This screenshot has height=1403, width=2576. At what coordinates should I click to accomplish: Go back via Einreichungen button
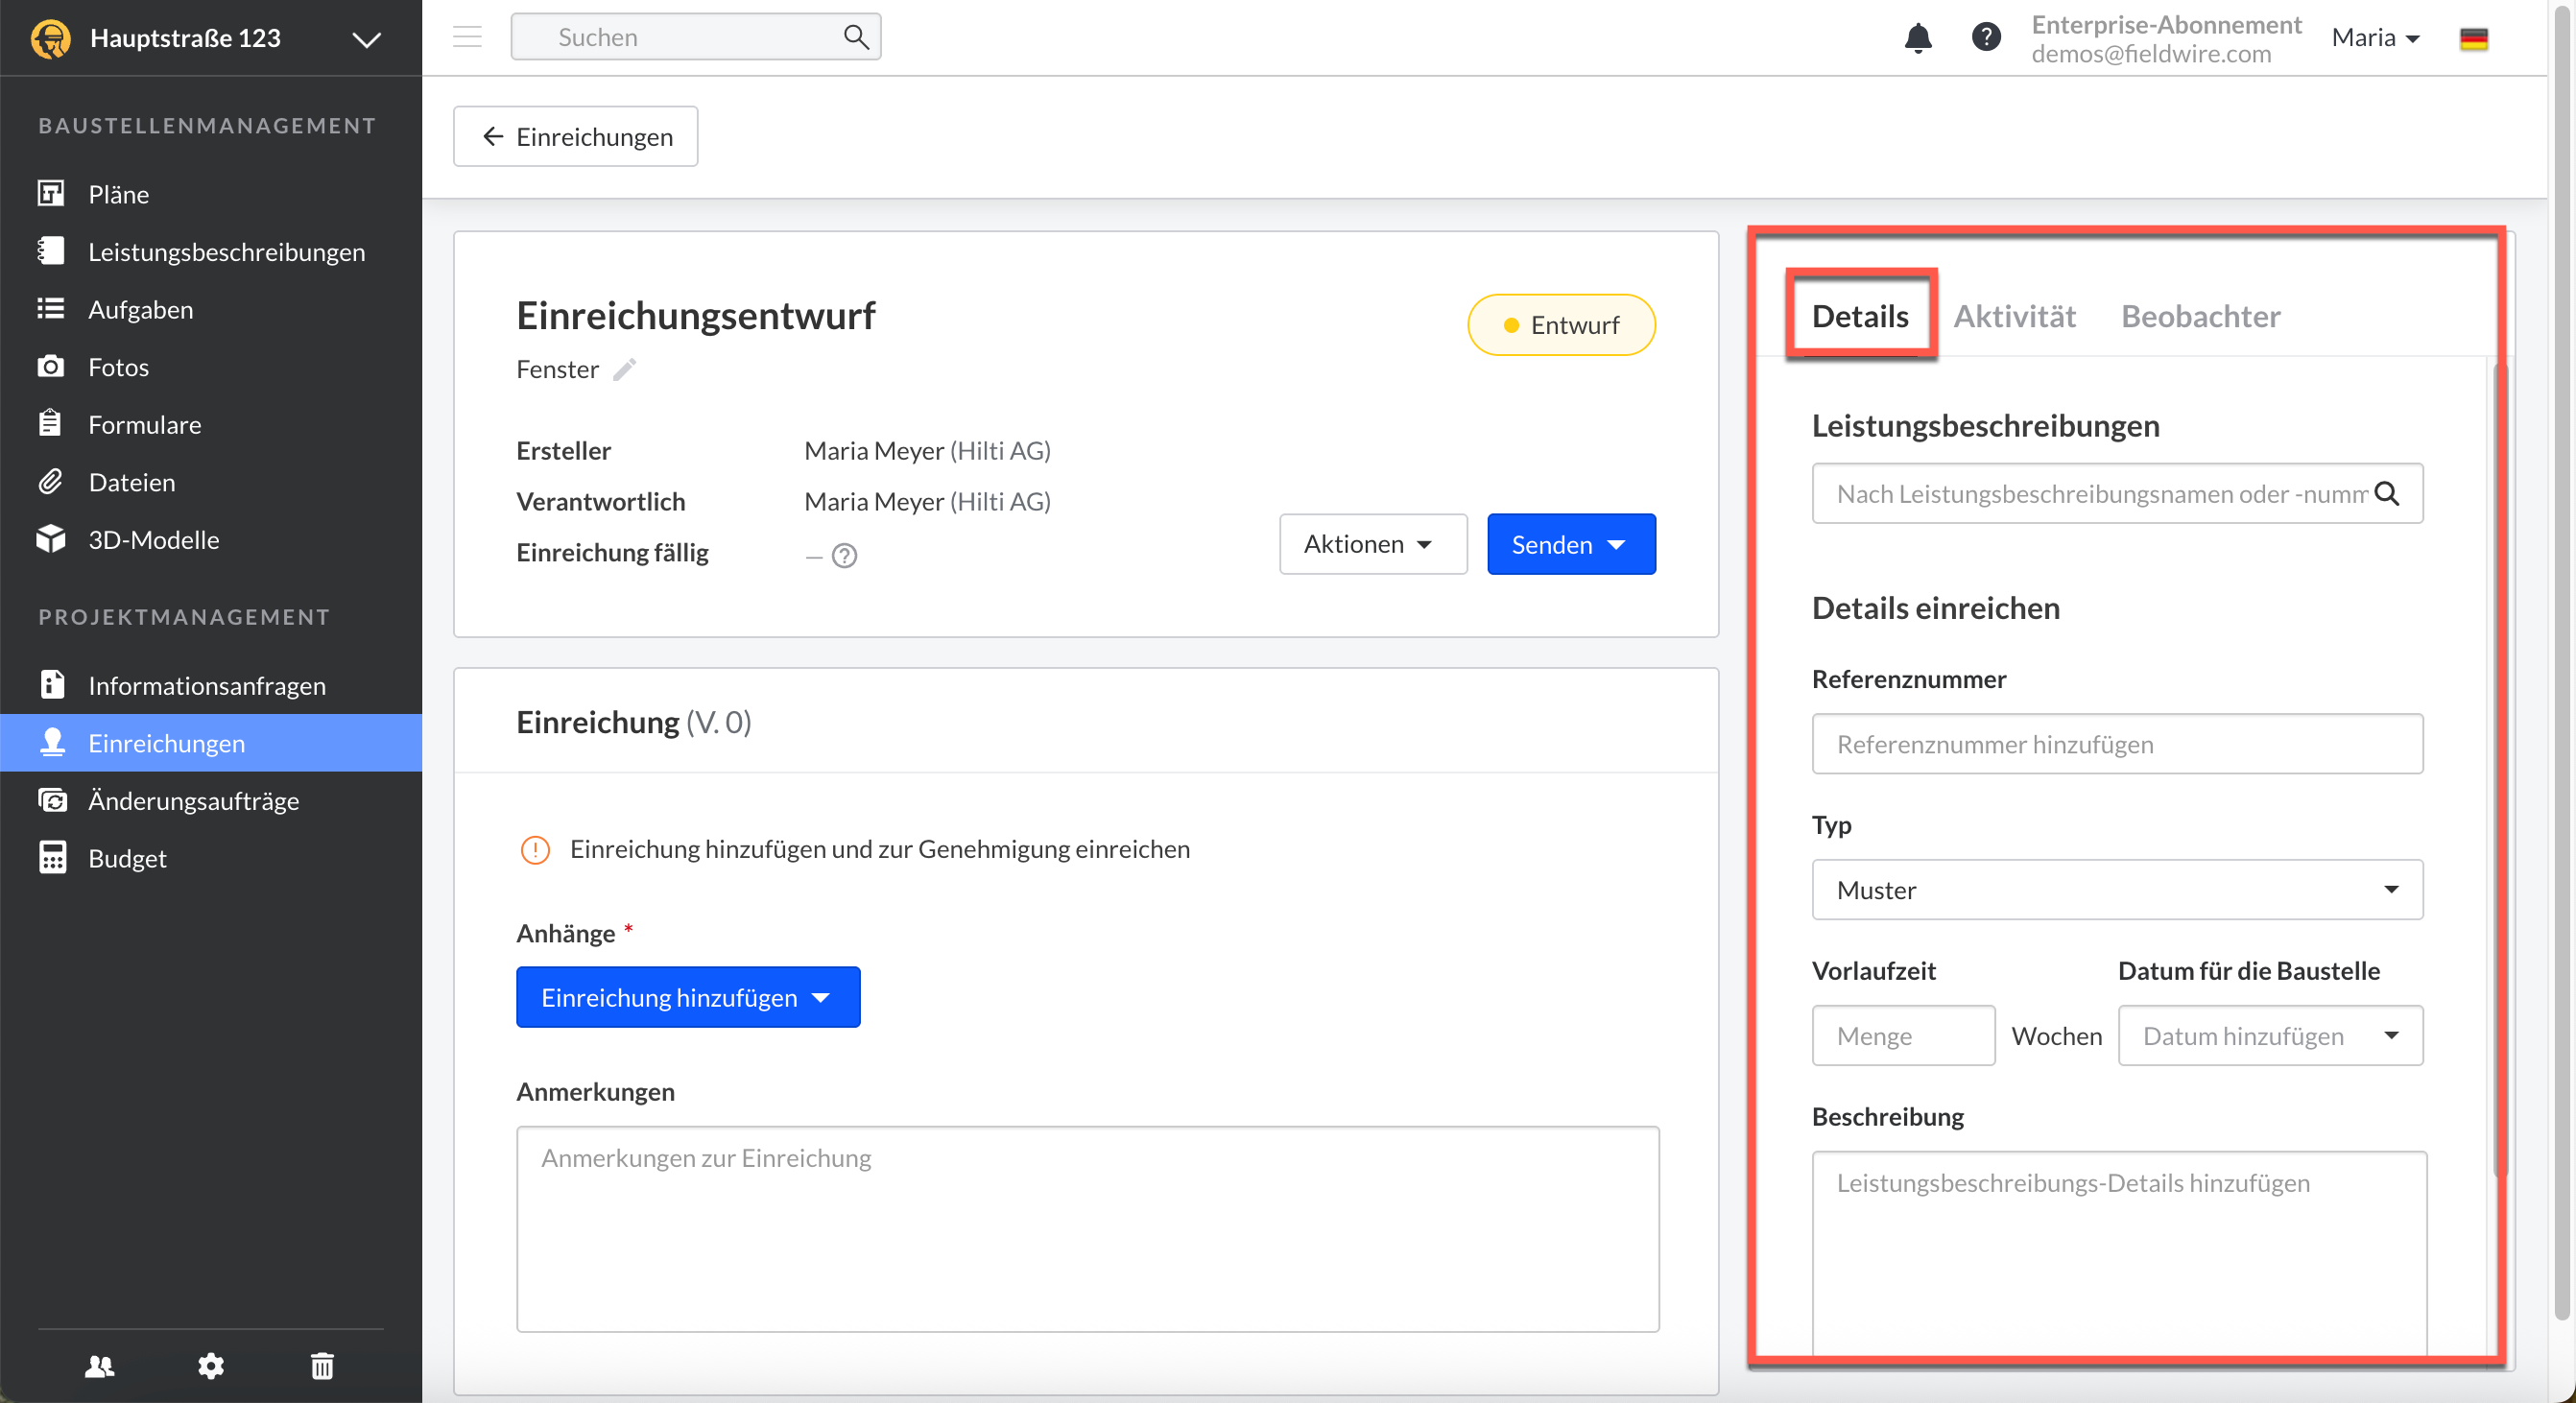[576, 137]
